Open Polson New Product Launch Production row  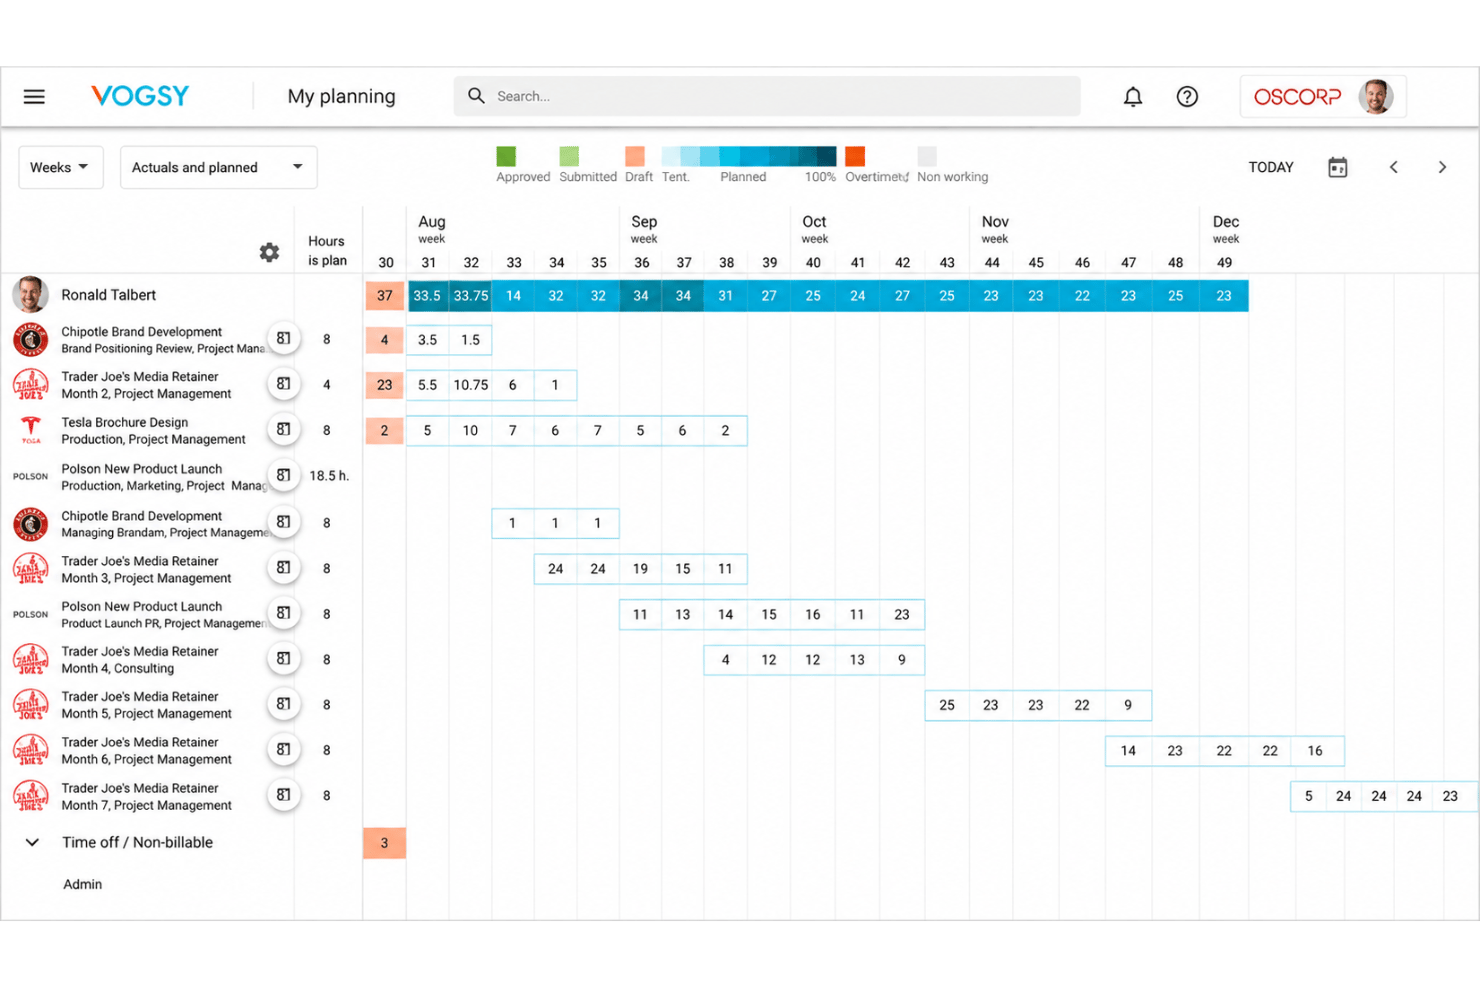coord(165,476)
